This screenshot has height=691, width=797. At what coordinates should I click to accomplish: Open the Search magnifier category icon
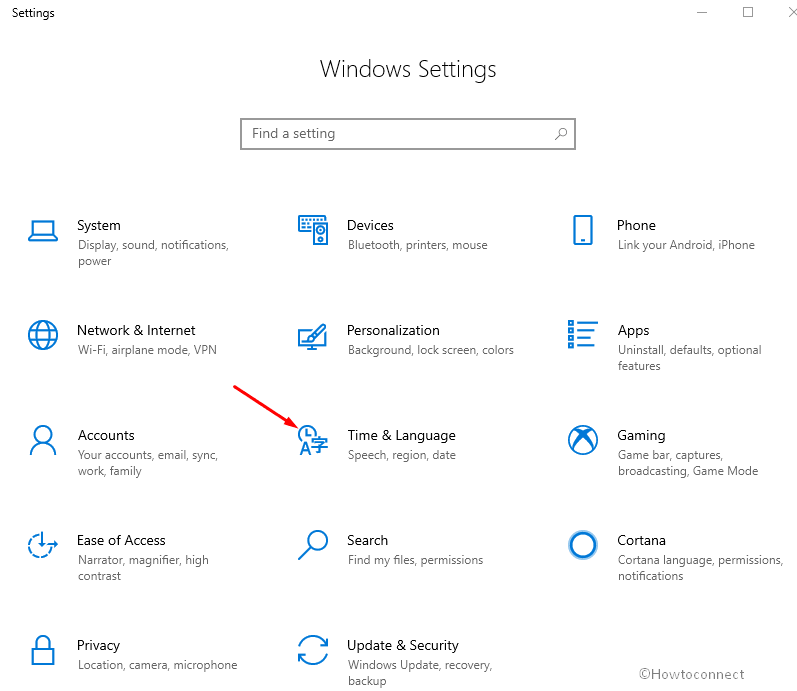(313, 545)
